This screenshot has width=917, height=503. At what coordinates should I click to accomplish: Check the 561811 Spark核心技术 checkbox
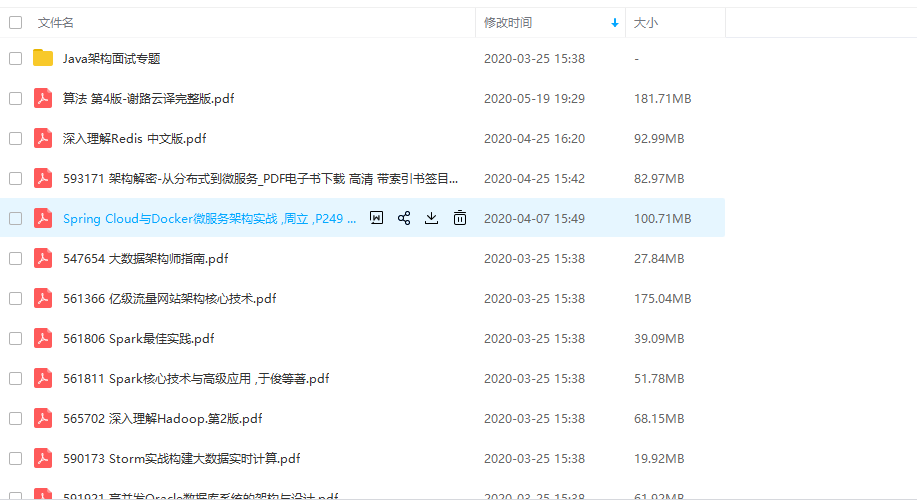click(x=16, y=378)
